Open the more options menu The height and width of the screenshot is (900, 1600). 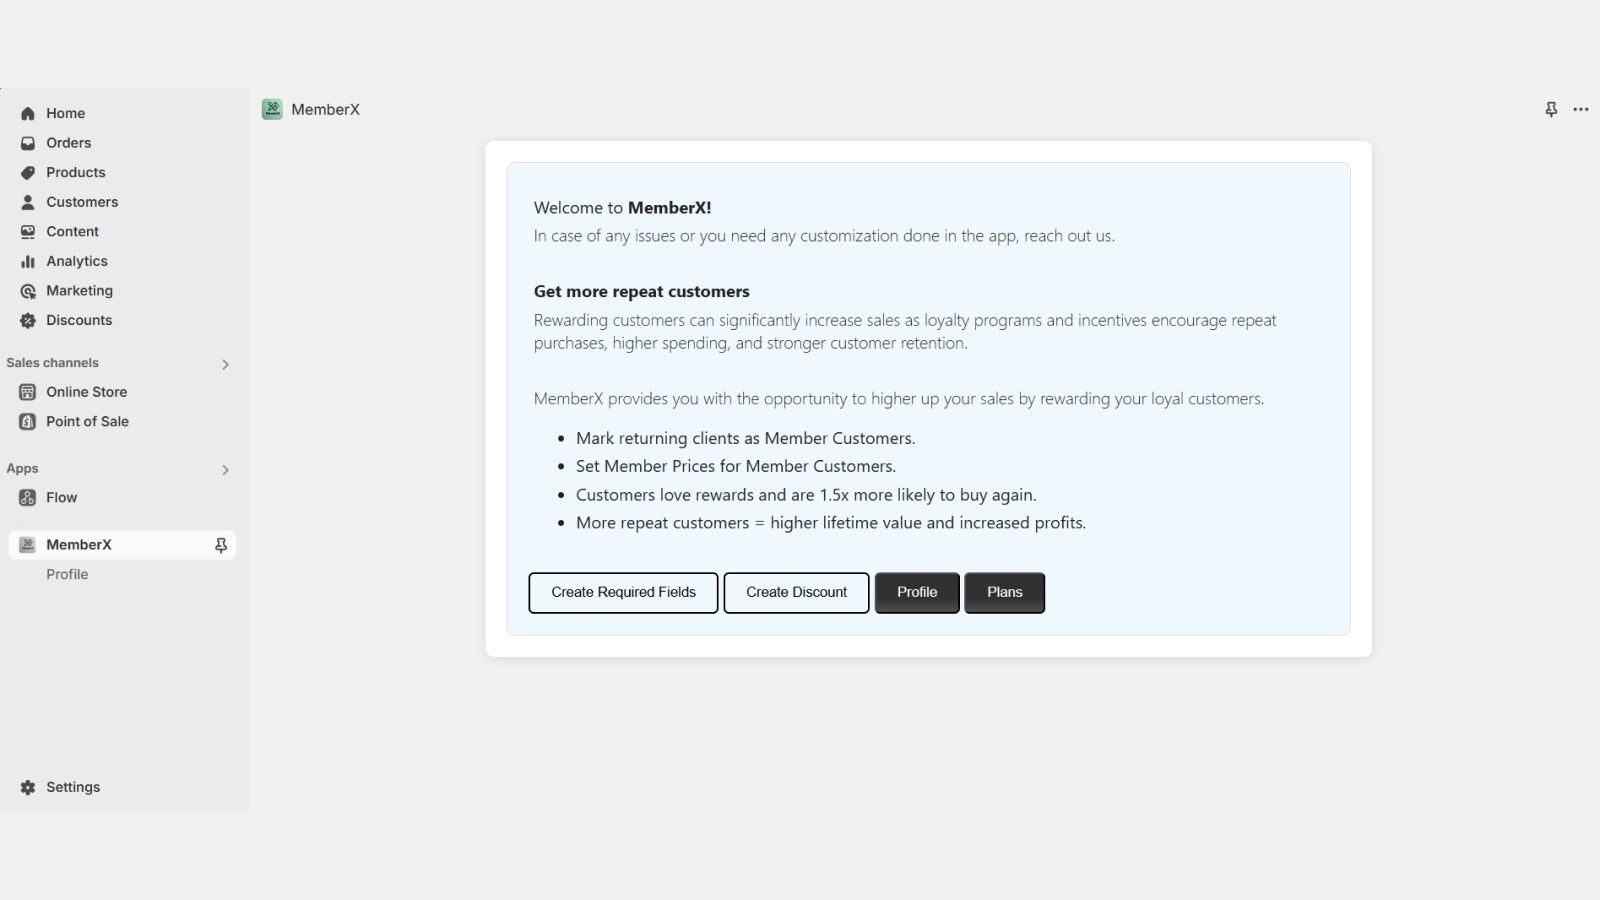point(1581,109)
